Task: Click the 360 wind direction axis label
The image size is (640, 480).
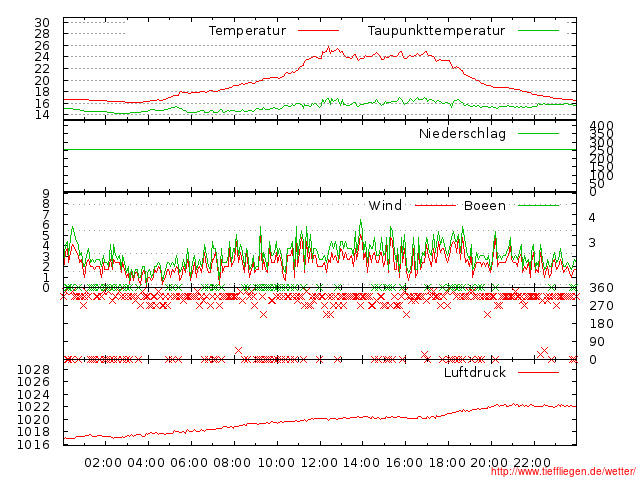Action: [x=601, y=288]
